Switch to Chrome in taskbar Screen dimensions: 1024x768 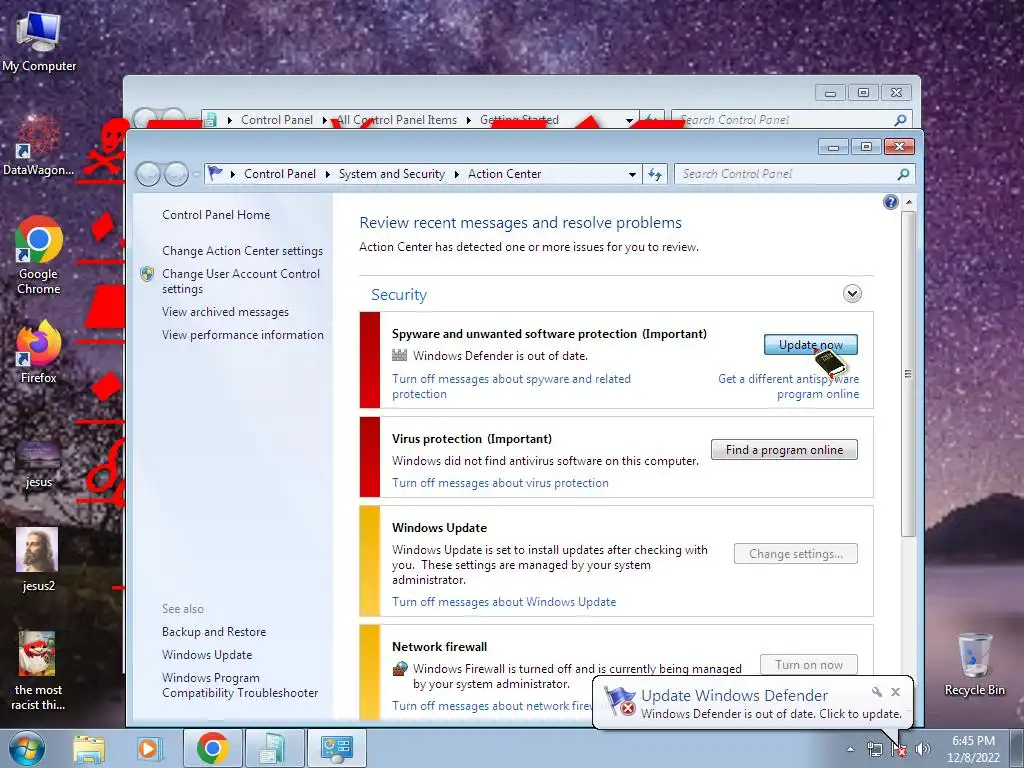point(212,748)
